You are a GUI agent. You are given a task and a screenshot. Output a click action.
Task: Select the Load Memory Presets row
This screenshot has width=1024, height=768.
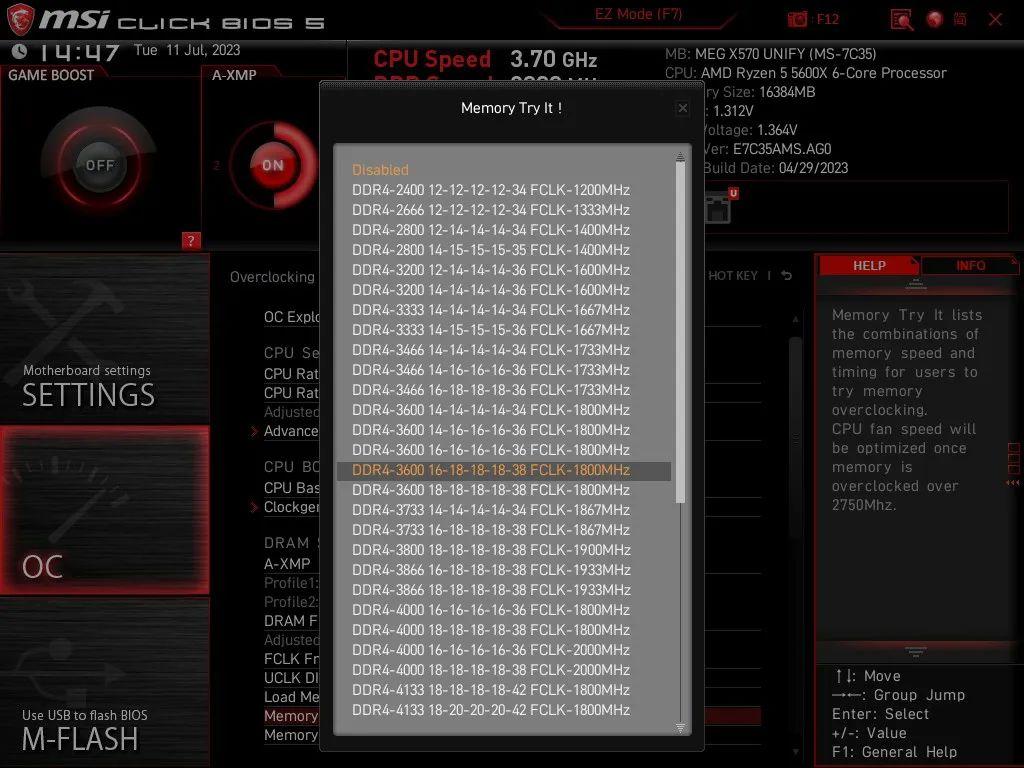[x=291, y=697]
